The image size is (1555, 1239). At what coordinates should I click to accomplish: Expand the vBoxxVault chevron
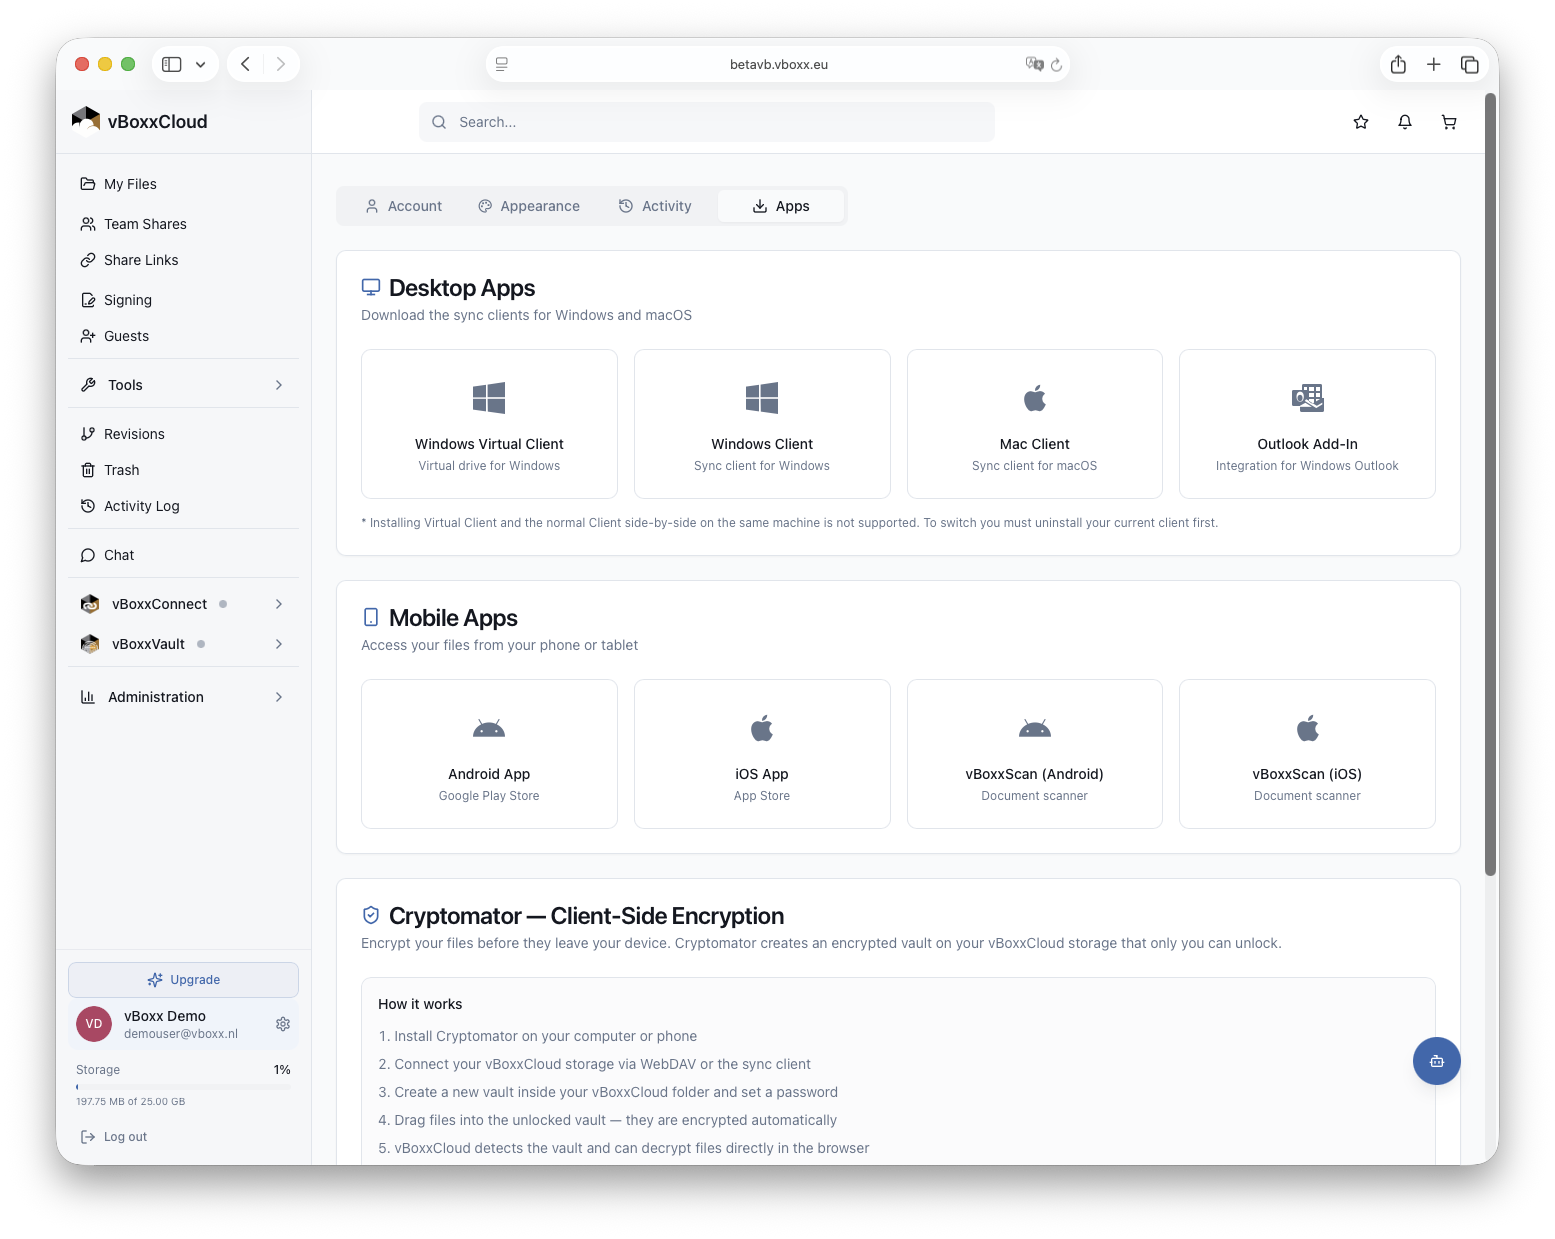tap(279, 644)
